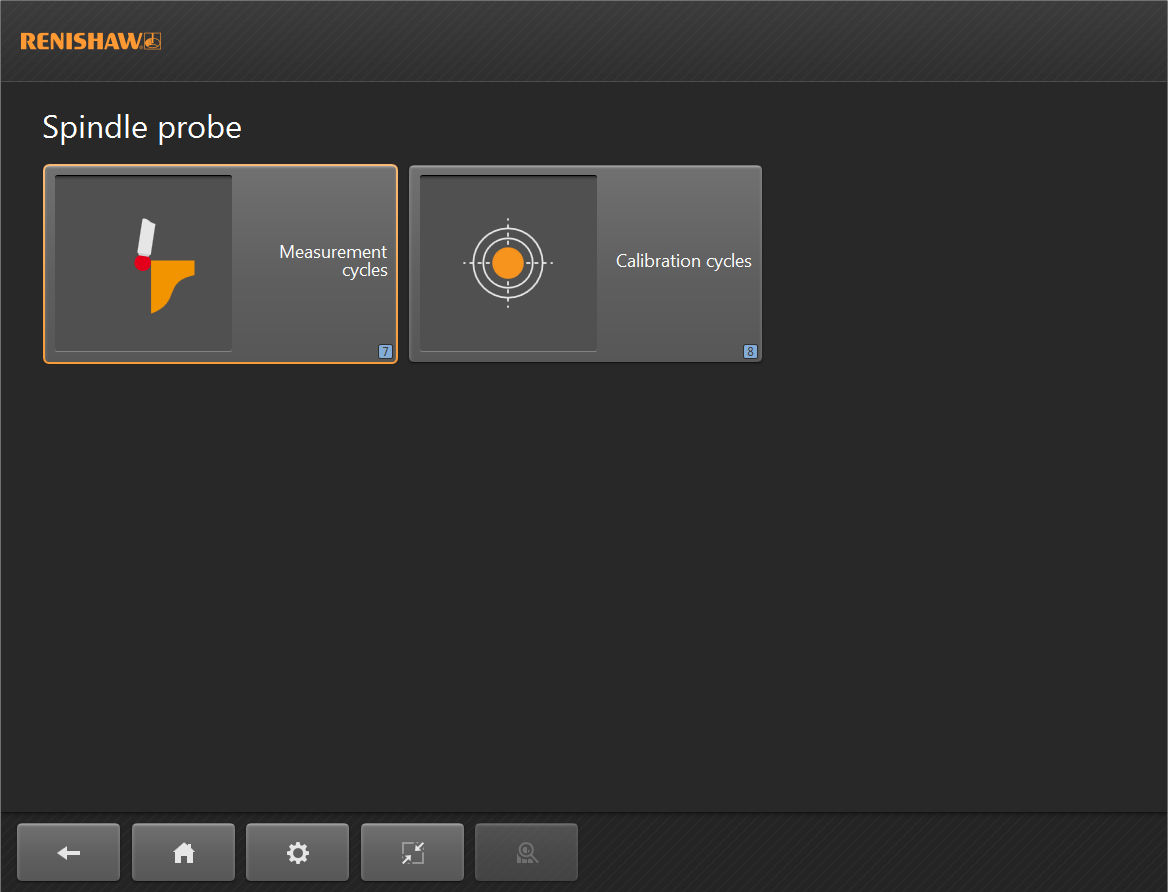
Task: Open settings via the gear icon
Action: 297,852
